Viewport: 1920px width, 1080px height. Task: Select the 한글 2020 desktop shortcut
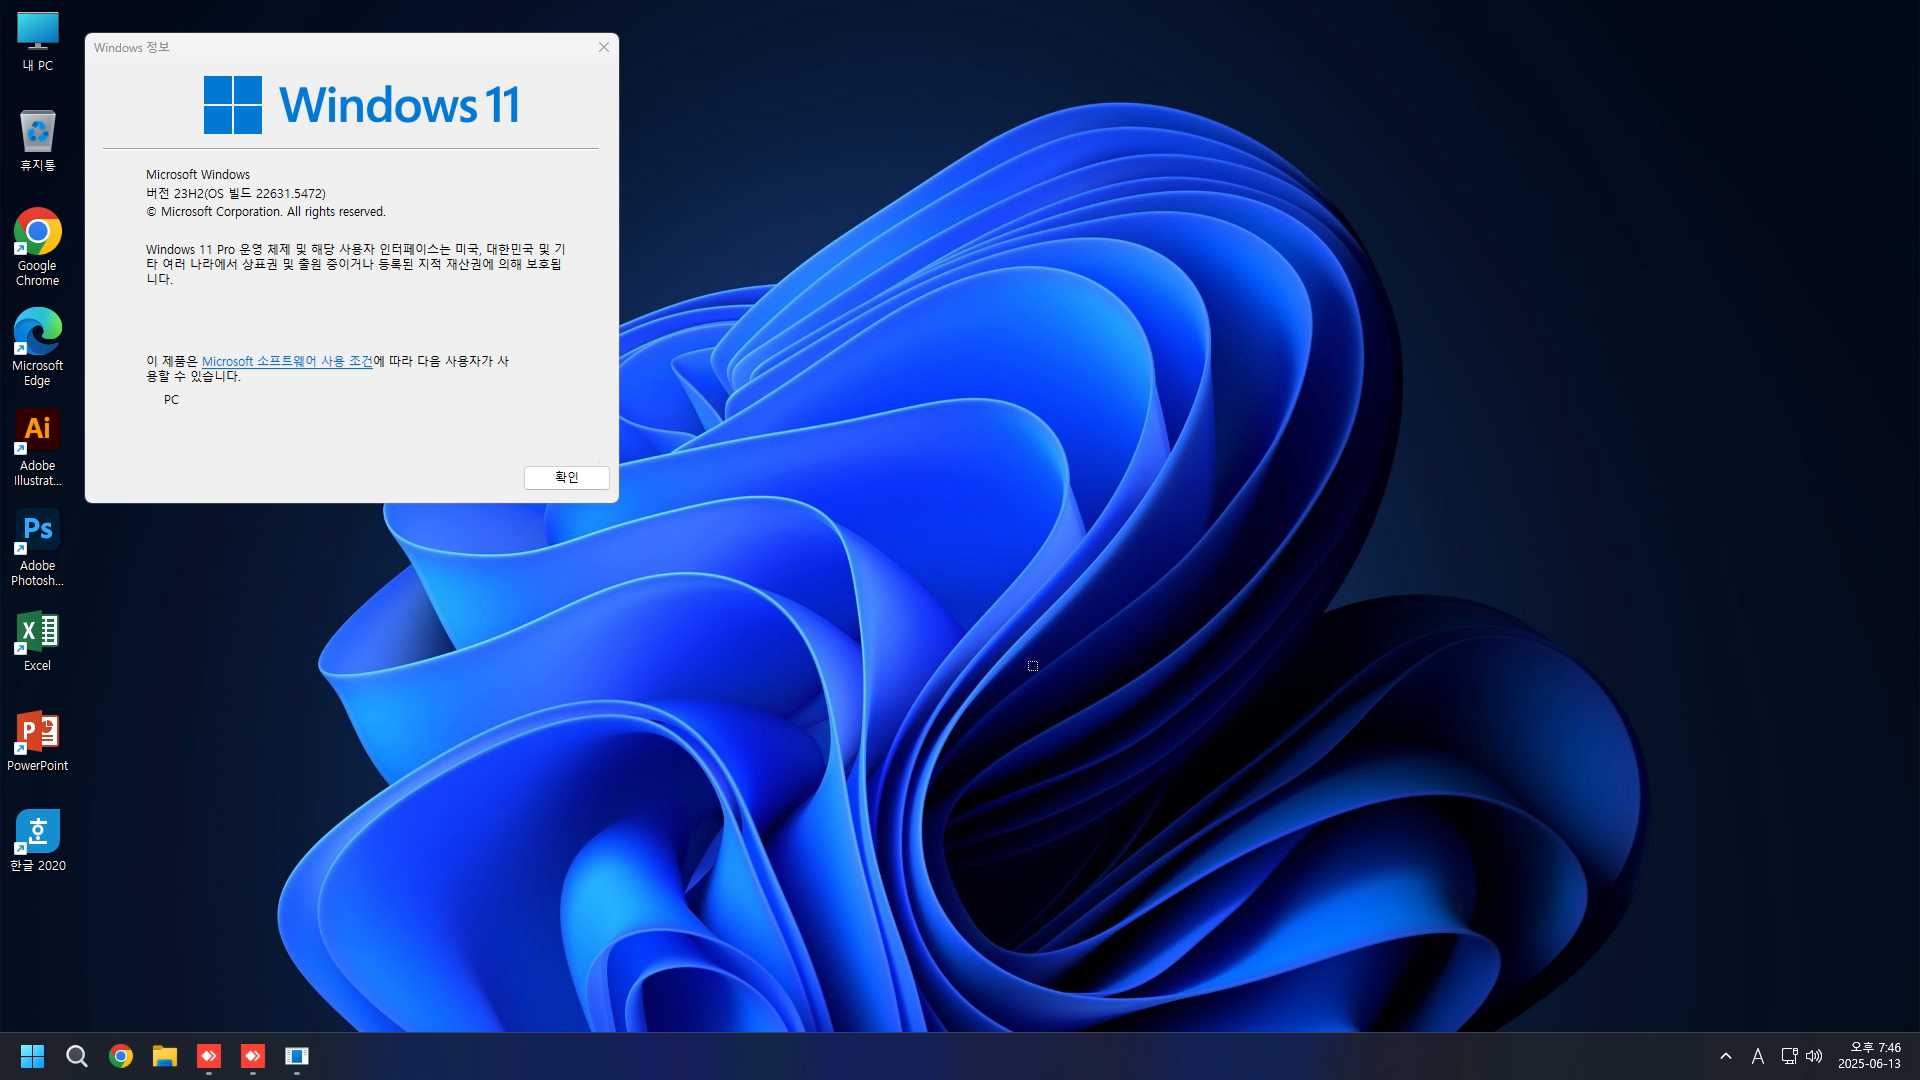pyautogui.click(x=37, y=840)
